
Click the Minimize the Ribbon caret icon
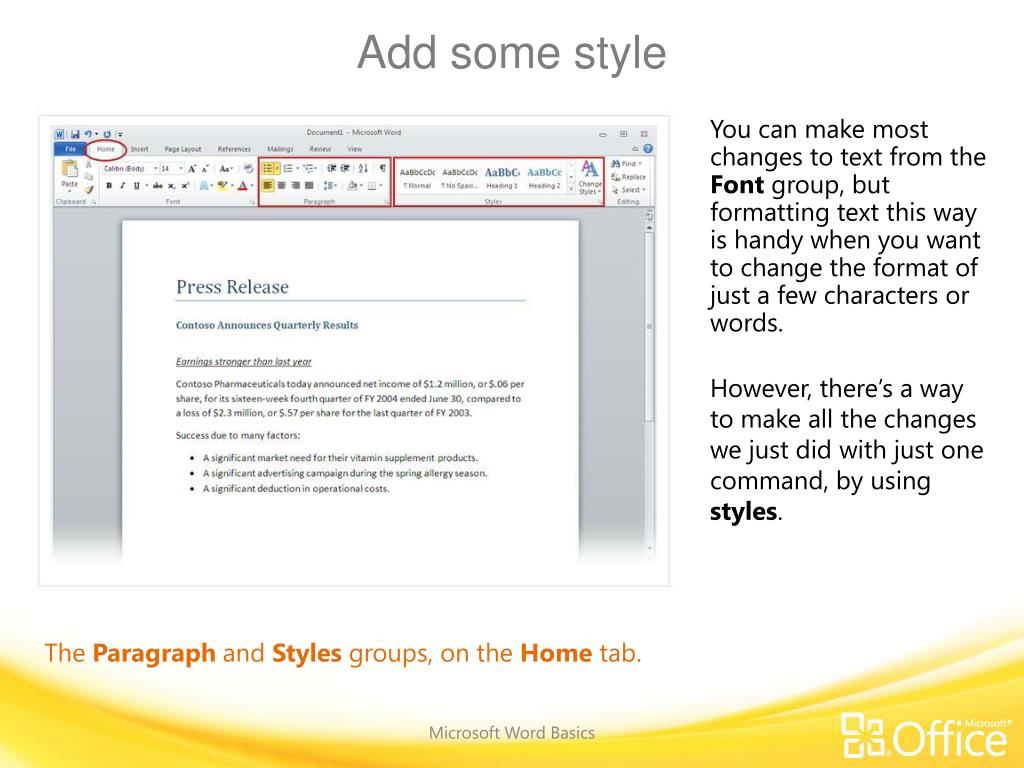(635, 149)
